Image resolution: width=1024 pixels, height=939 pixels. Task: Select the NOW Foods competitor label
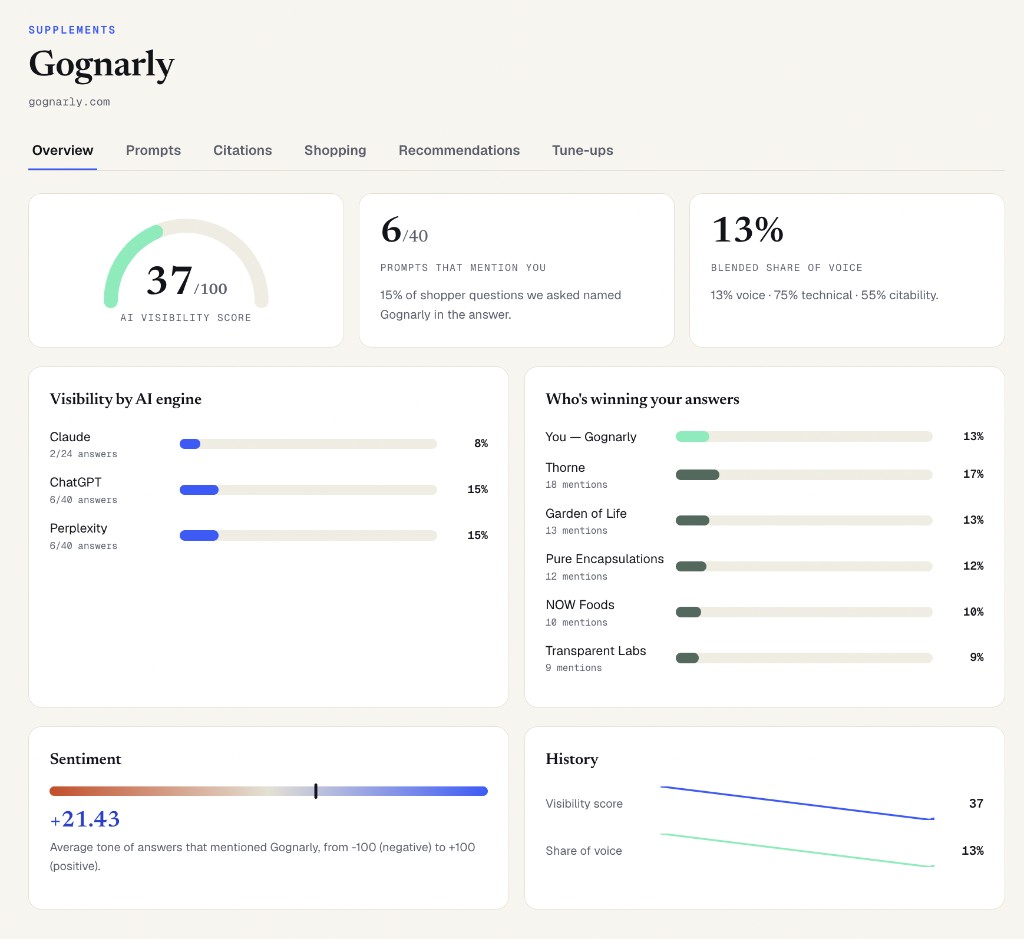click(x=580, y=605)
